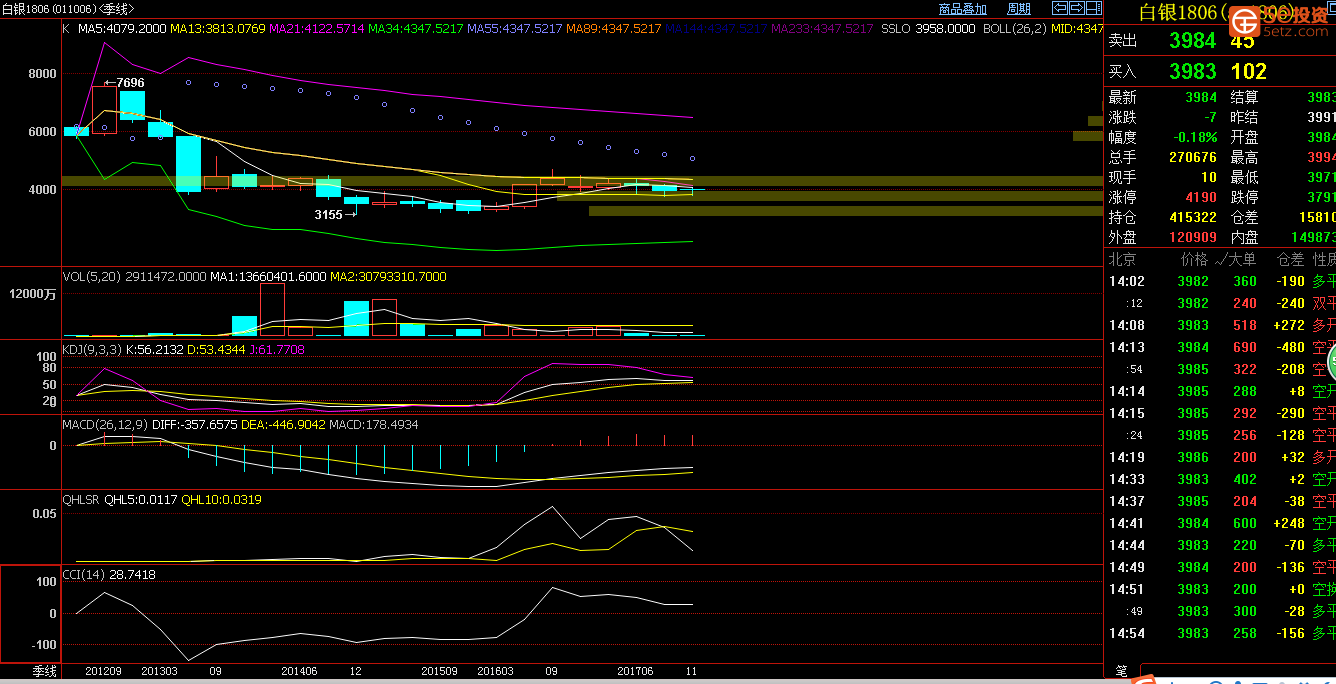Click the MACD(26,12,9) indicator label
The height and width of the screenshot is (684, 1336).
105,424
